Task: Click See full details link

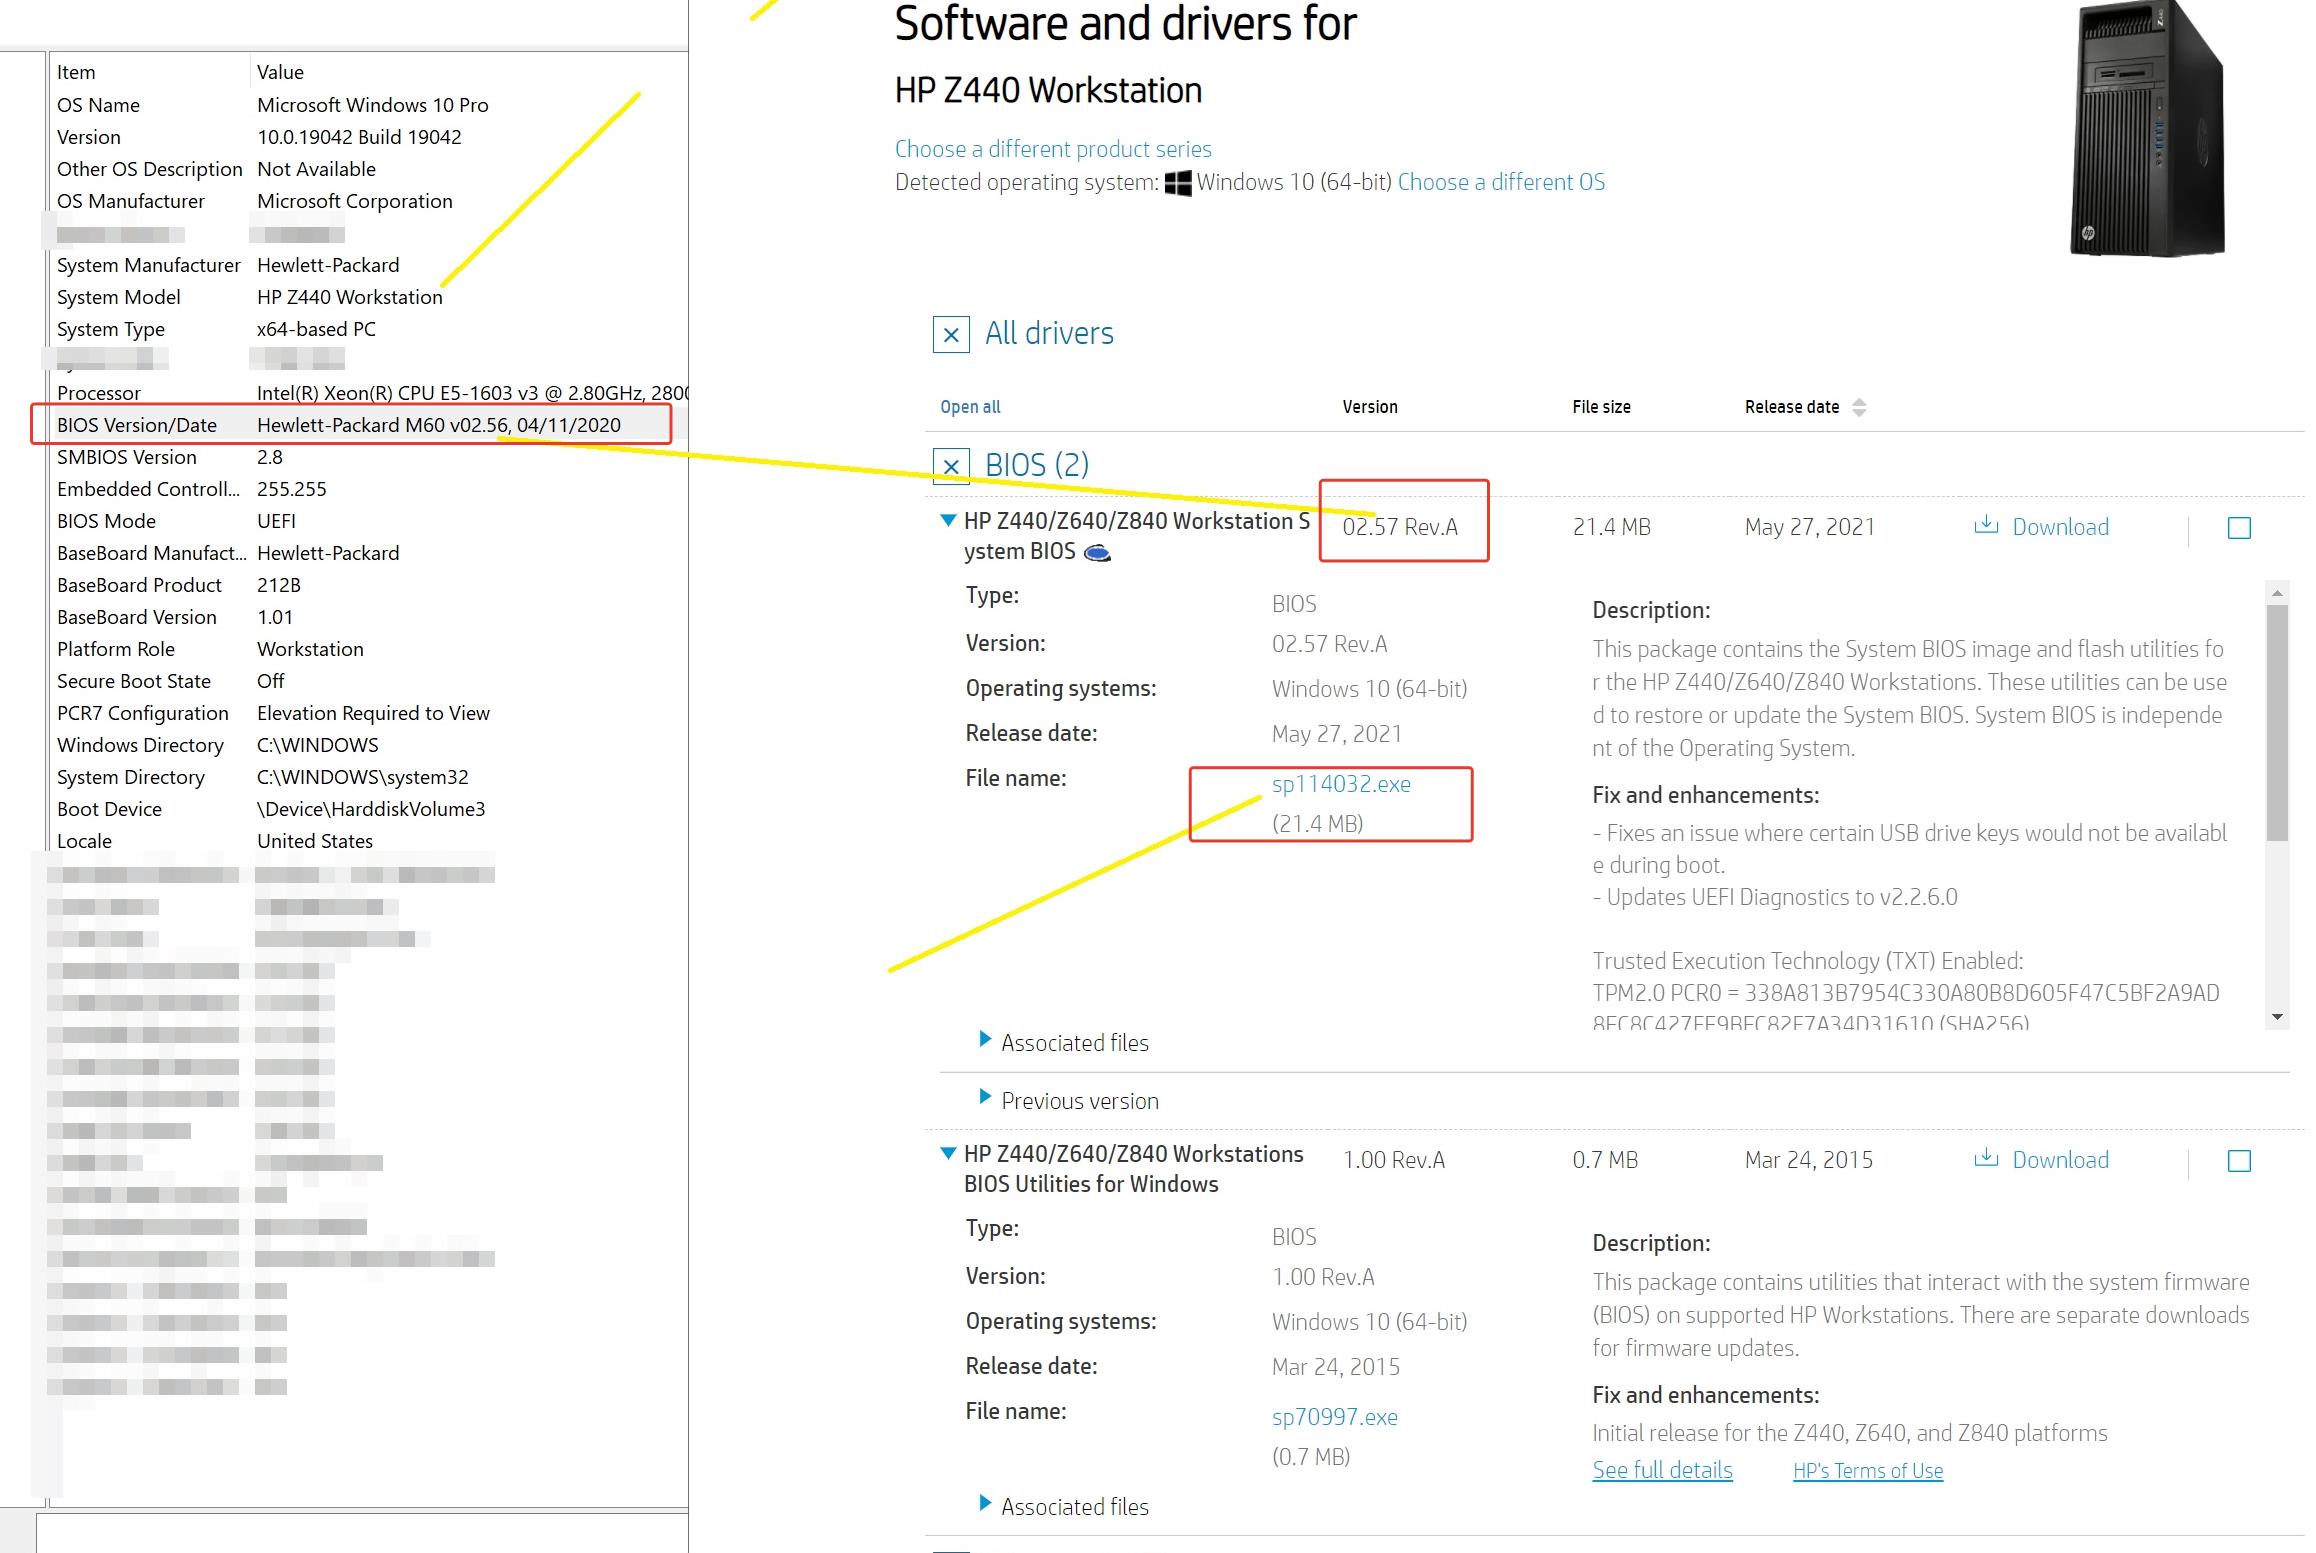Action: tap(1661, 1470)
